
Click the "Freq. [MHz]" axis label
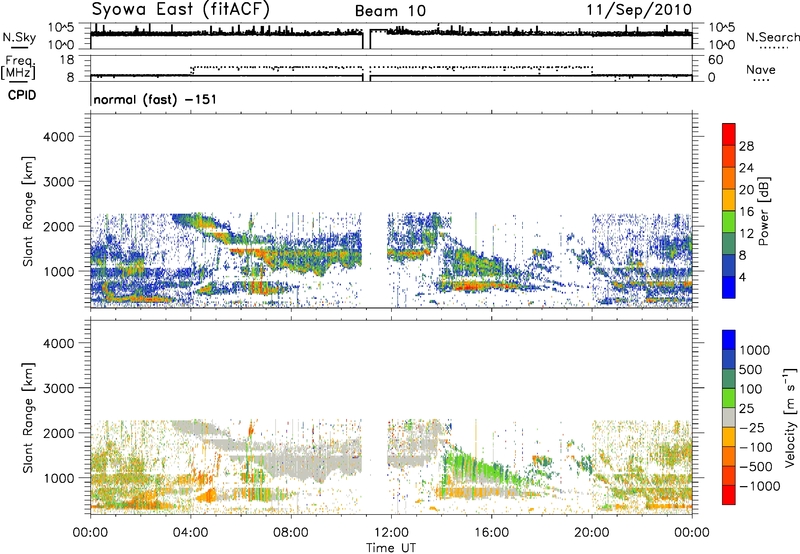(x=18, y=68)
